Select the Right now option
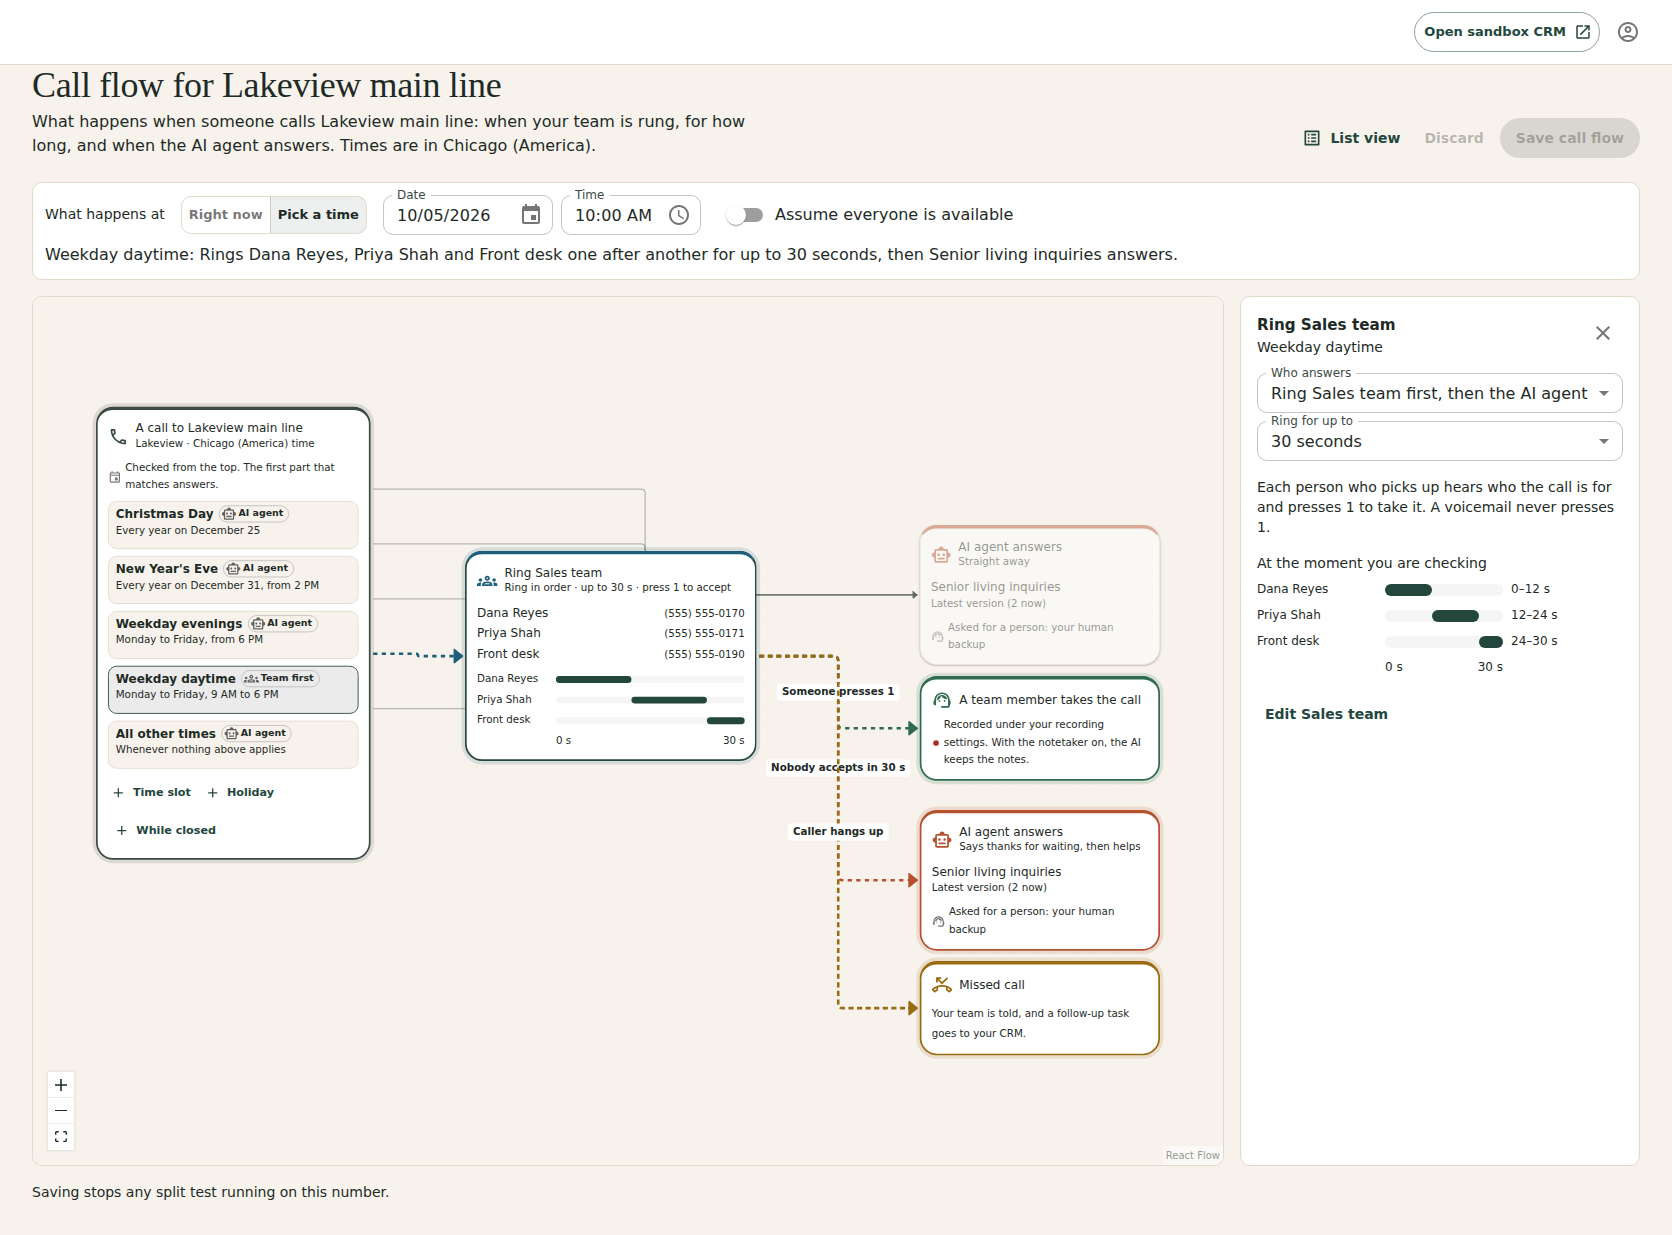The image size is (1672, 1235). (x=226, y=215)
